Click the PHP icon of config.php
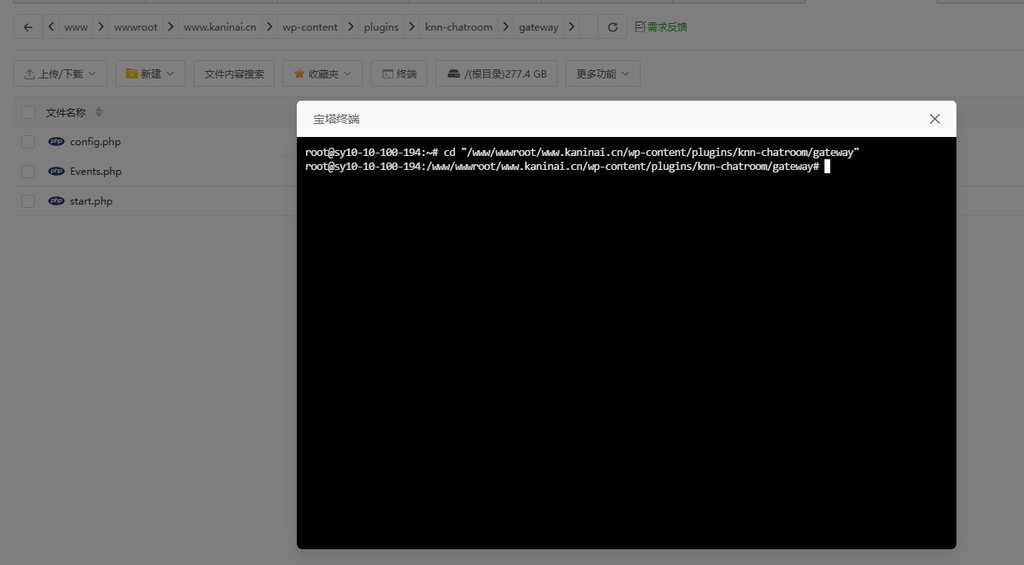The image size is (1024, 565). (56, 141)
